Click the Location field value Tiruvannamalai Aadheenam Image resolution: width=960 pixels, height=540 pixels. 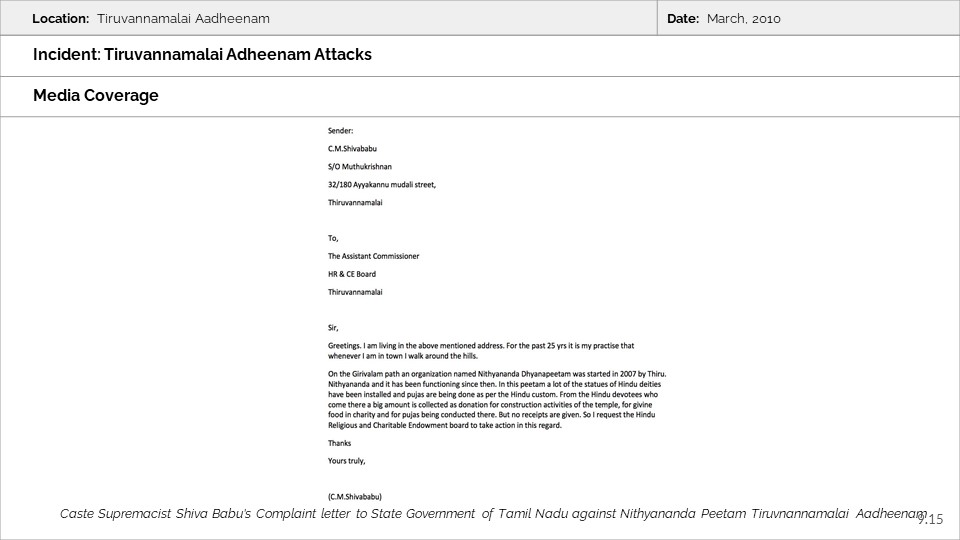tap(183, 19)
